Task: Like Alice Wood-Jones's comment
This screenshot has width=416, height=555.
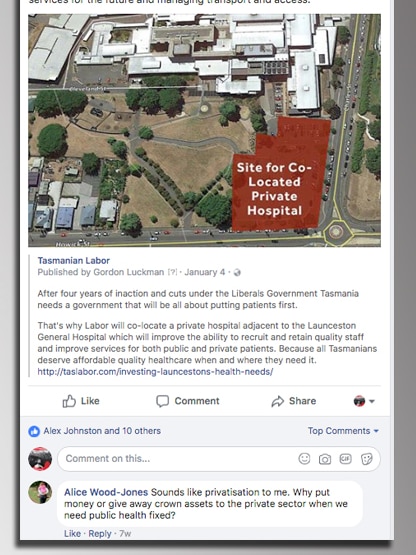Action: point(72,533)
